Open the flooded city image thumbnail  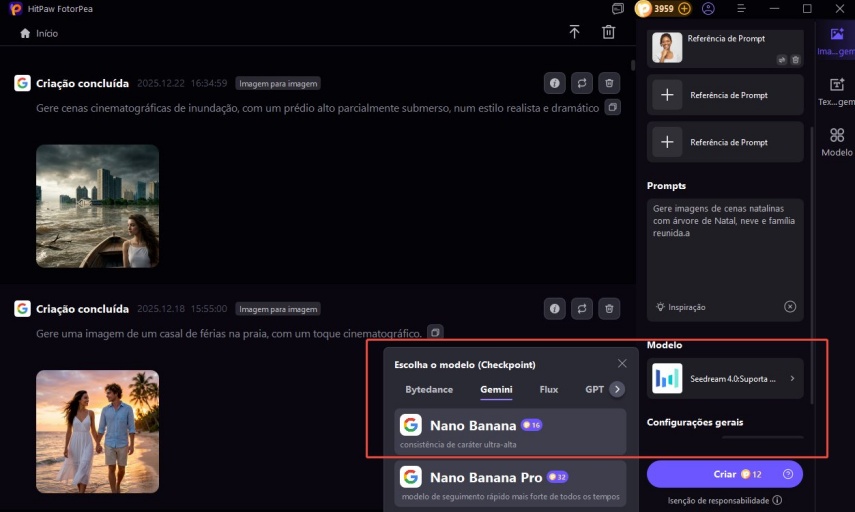pos(97,206)
